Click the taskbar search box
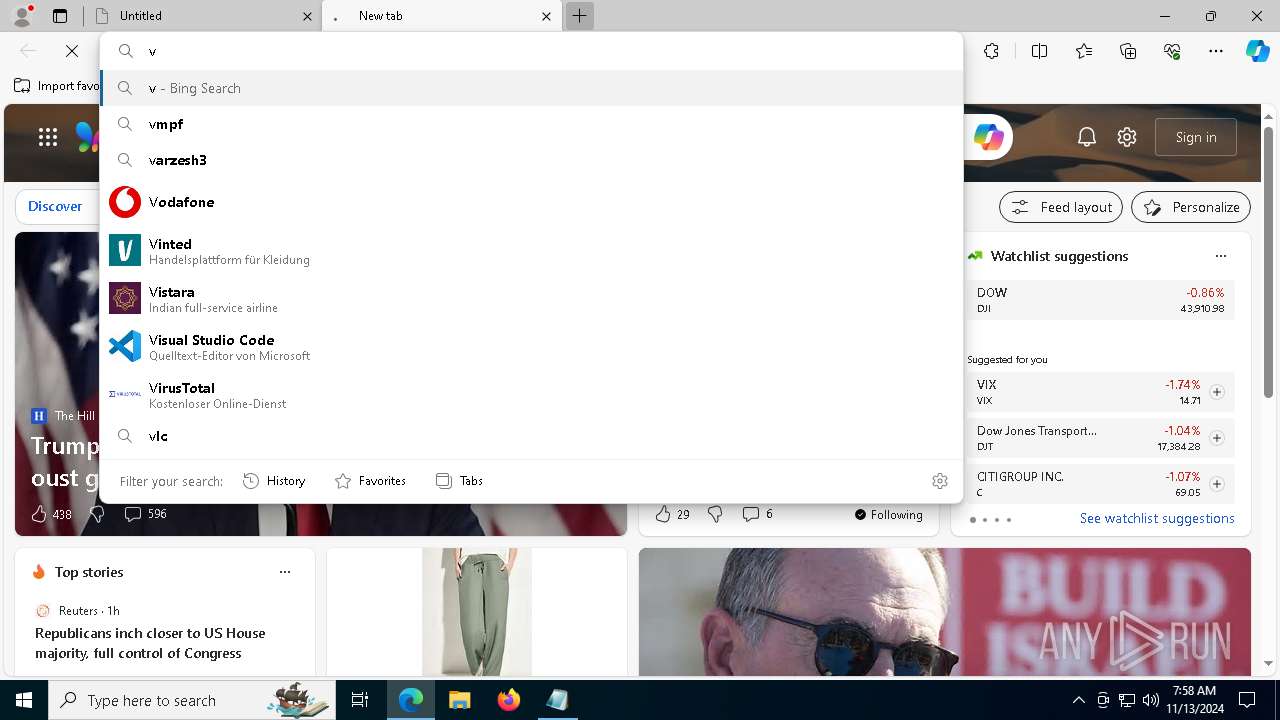Screen dimensions: 1280x720 [191, 700]
